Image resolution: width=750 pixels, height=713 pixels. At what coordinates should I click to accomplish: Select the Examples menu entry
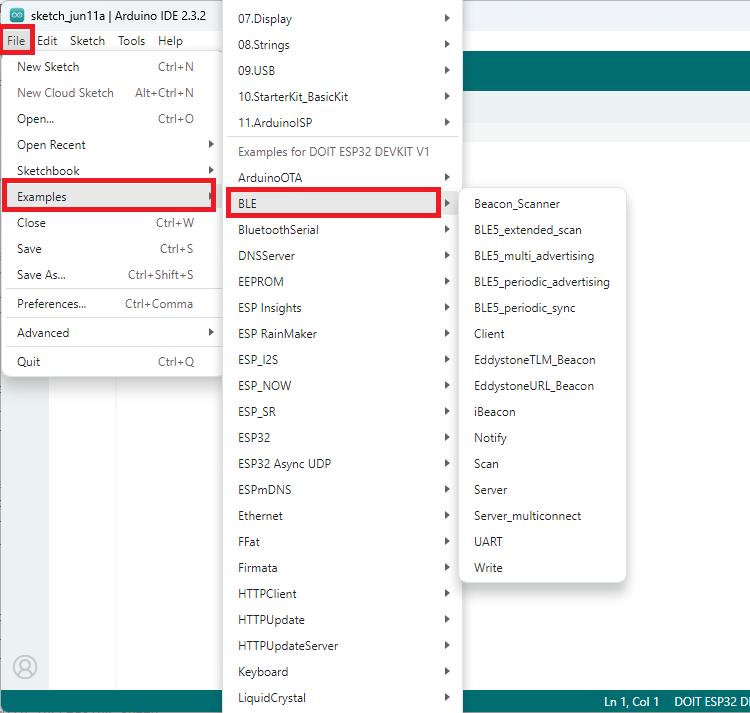pyautogui.click(x=110, y=196)
